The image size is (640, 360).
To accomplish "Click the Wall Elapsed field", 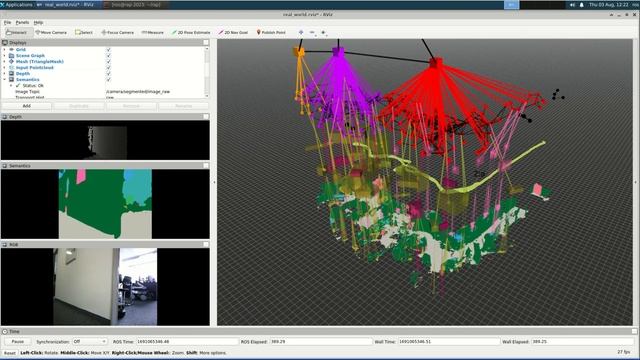I will coord(583,342).
